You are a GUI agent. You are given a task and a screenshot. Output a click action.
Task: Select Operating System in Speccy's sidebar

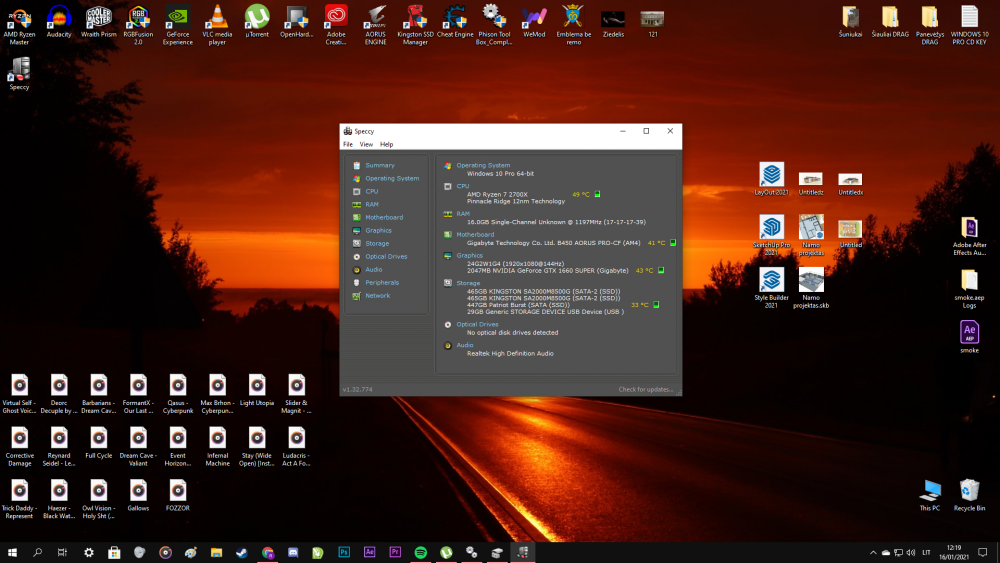click(x=392, y=179)
